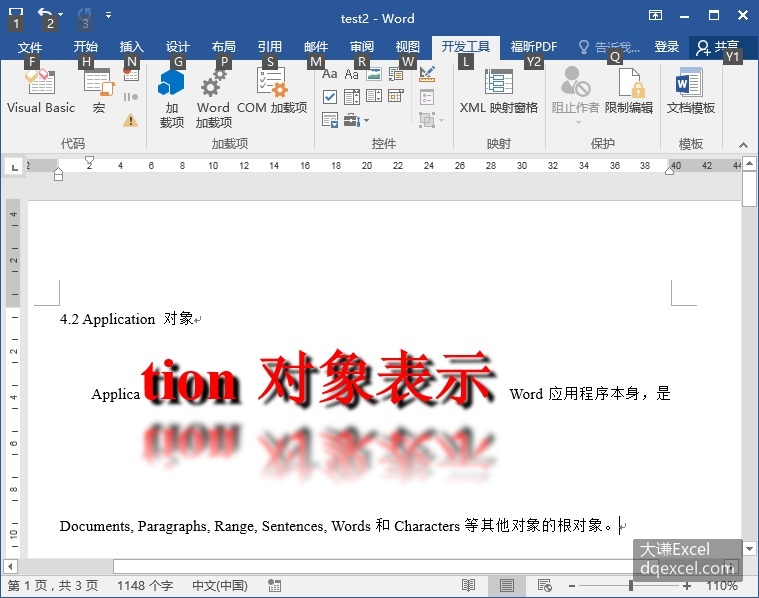Viewport: 759px width, 598px height.
Task: Switch to the 视图 View tab
Action: [x=408, y=46]
